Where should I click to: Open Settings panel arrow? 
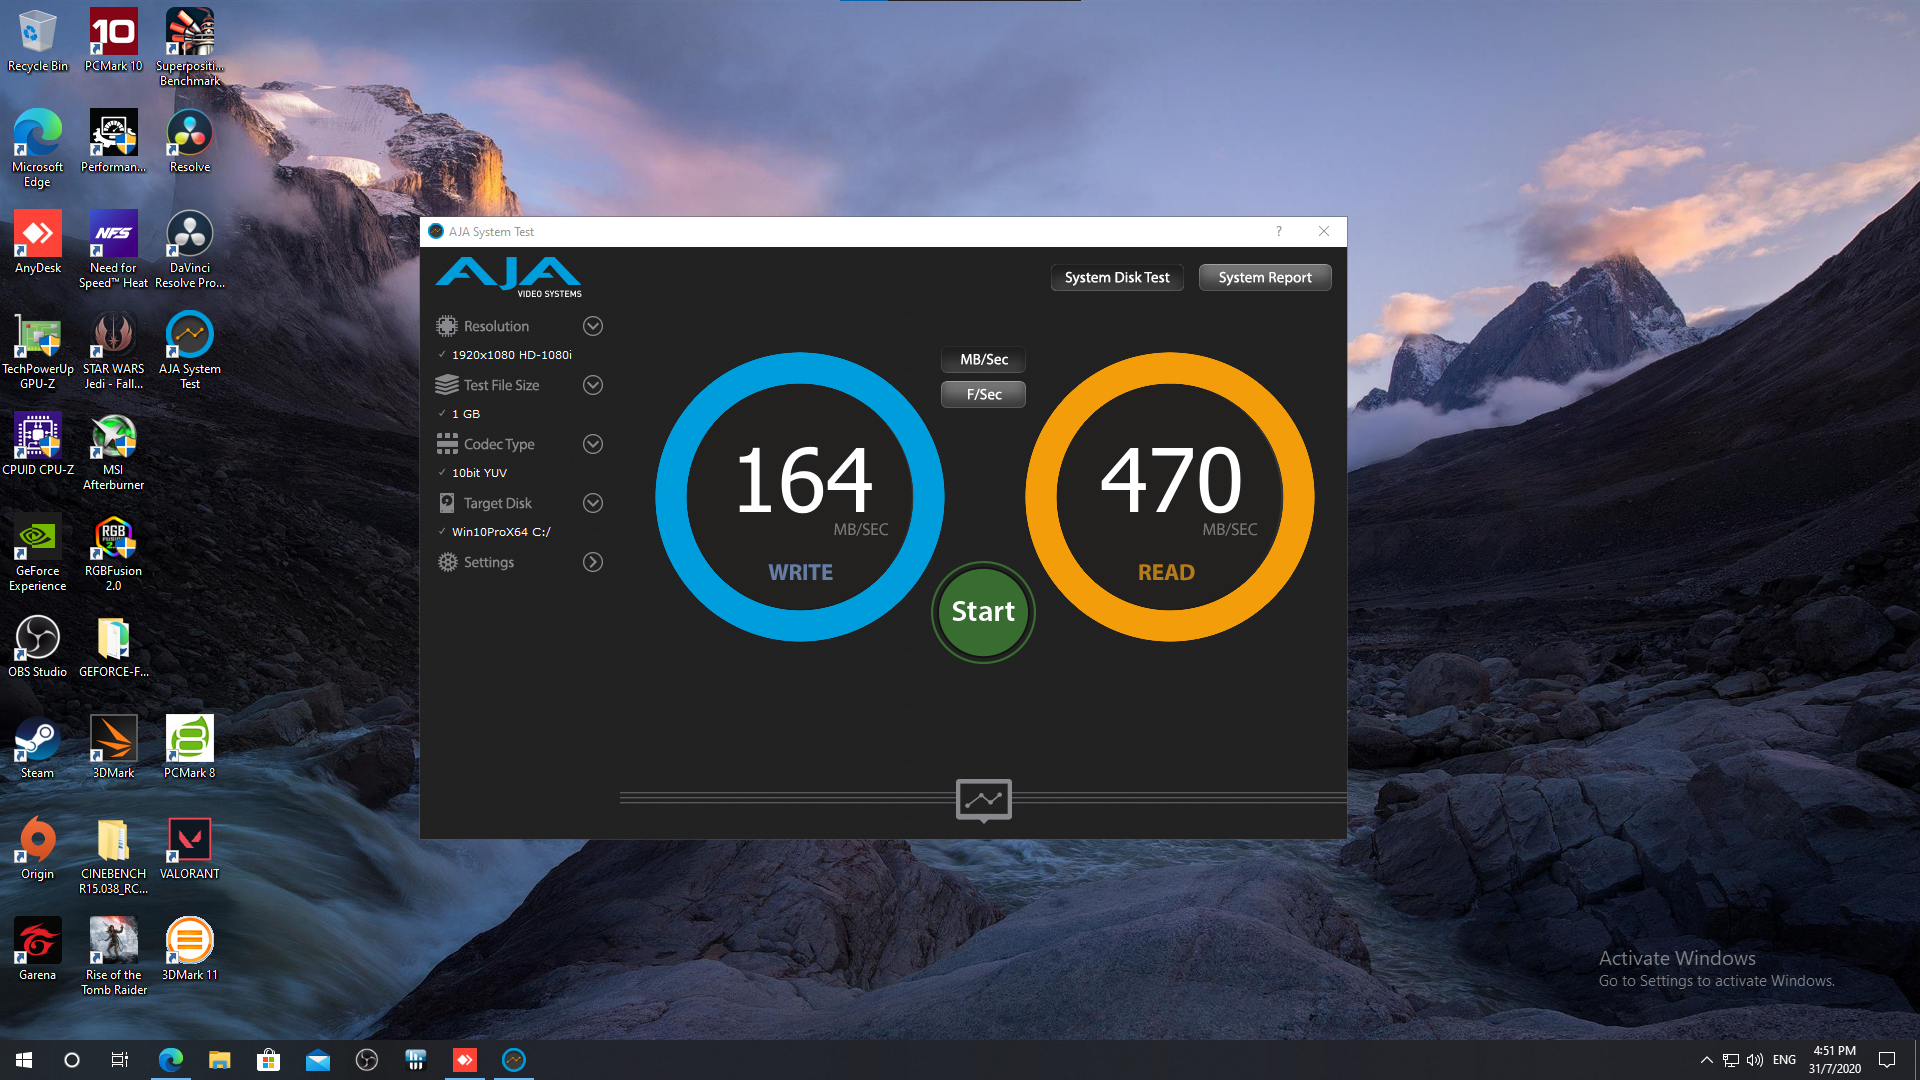593,562
